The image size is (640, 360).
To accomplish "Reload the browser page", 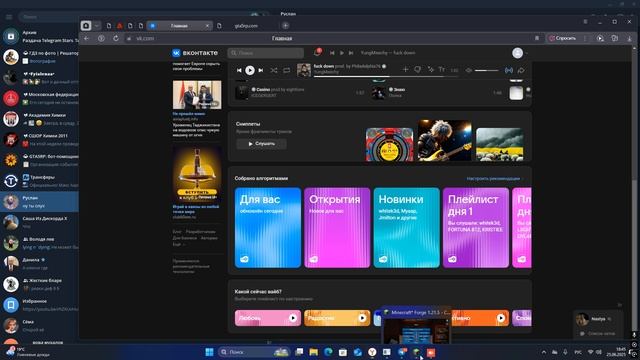I will click(116, 38).
